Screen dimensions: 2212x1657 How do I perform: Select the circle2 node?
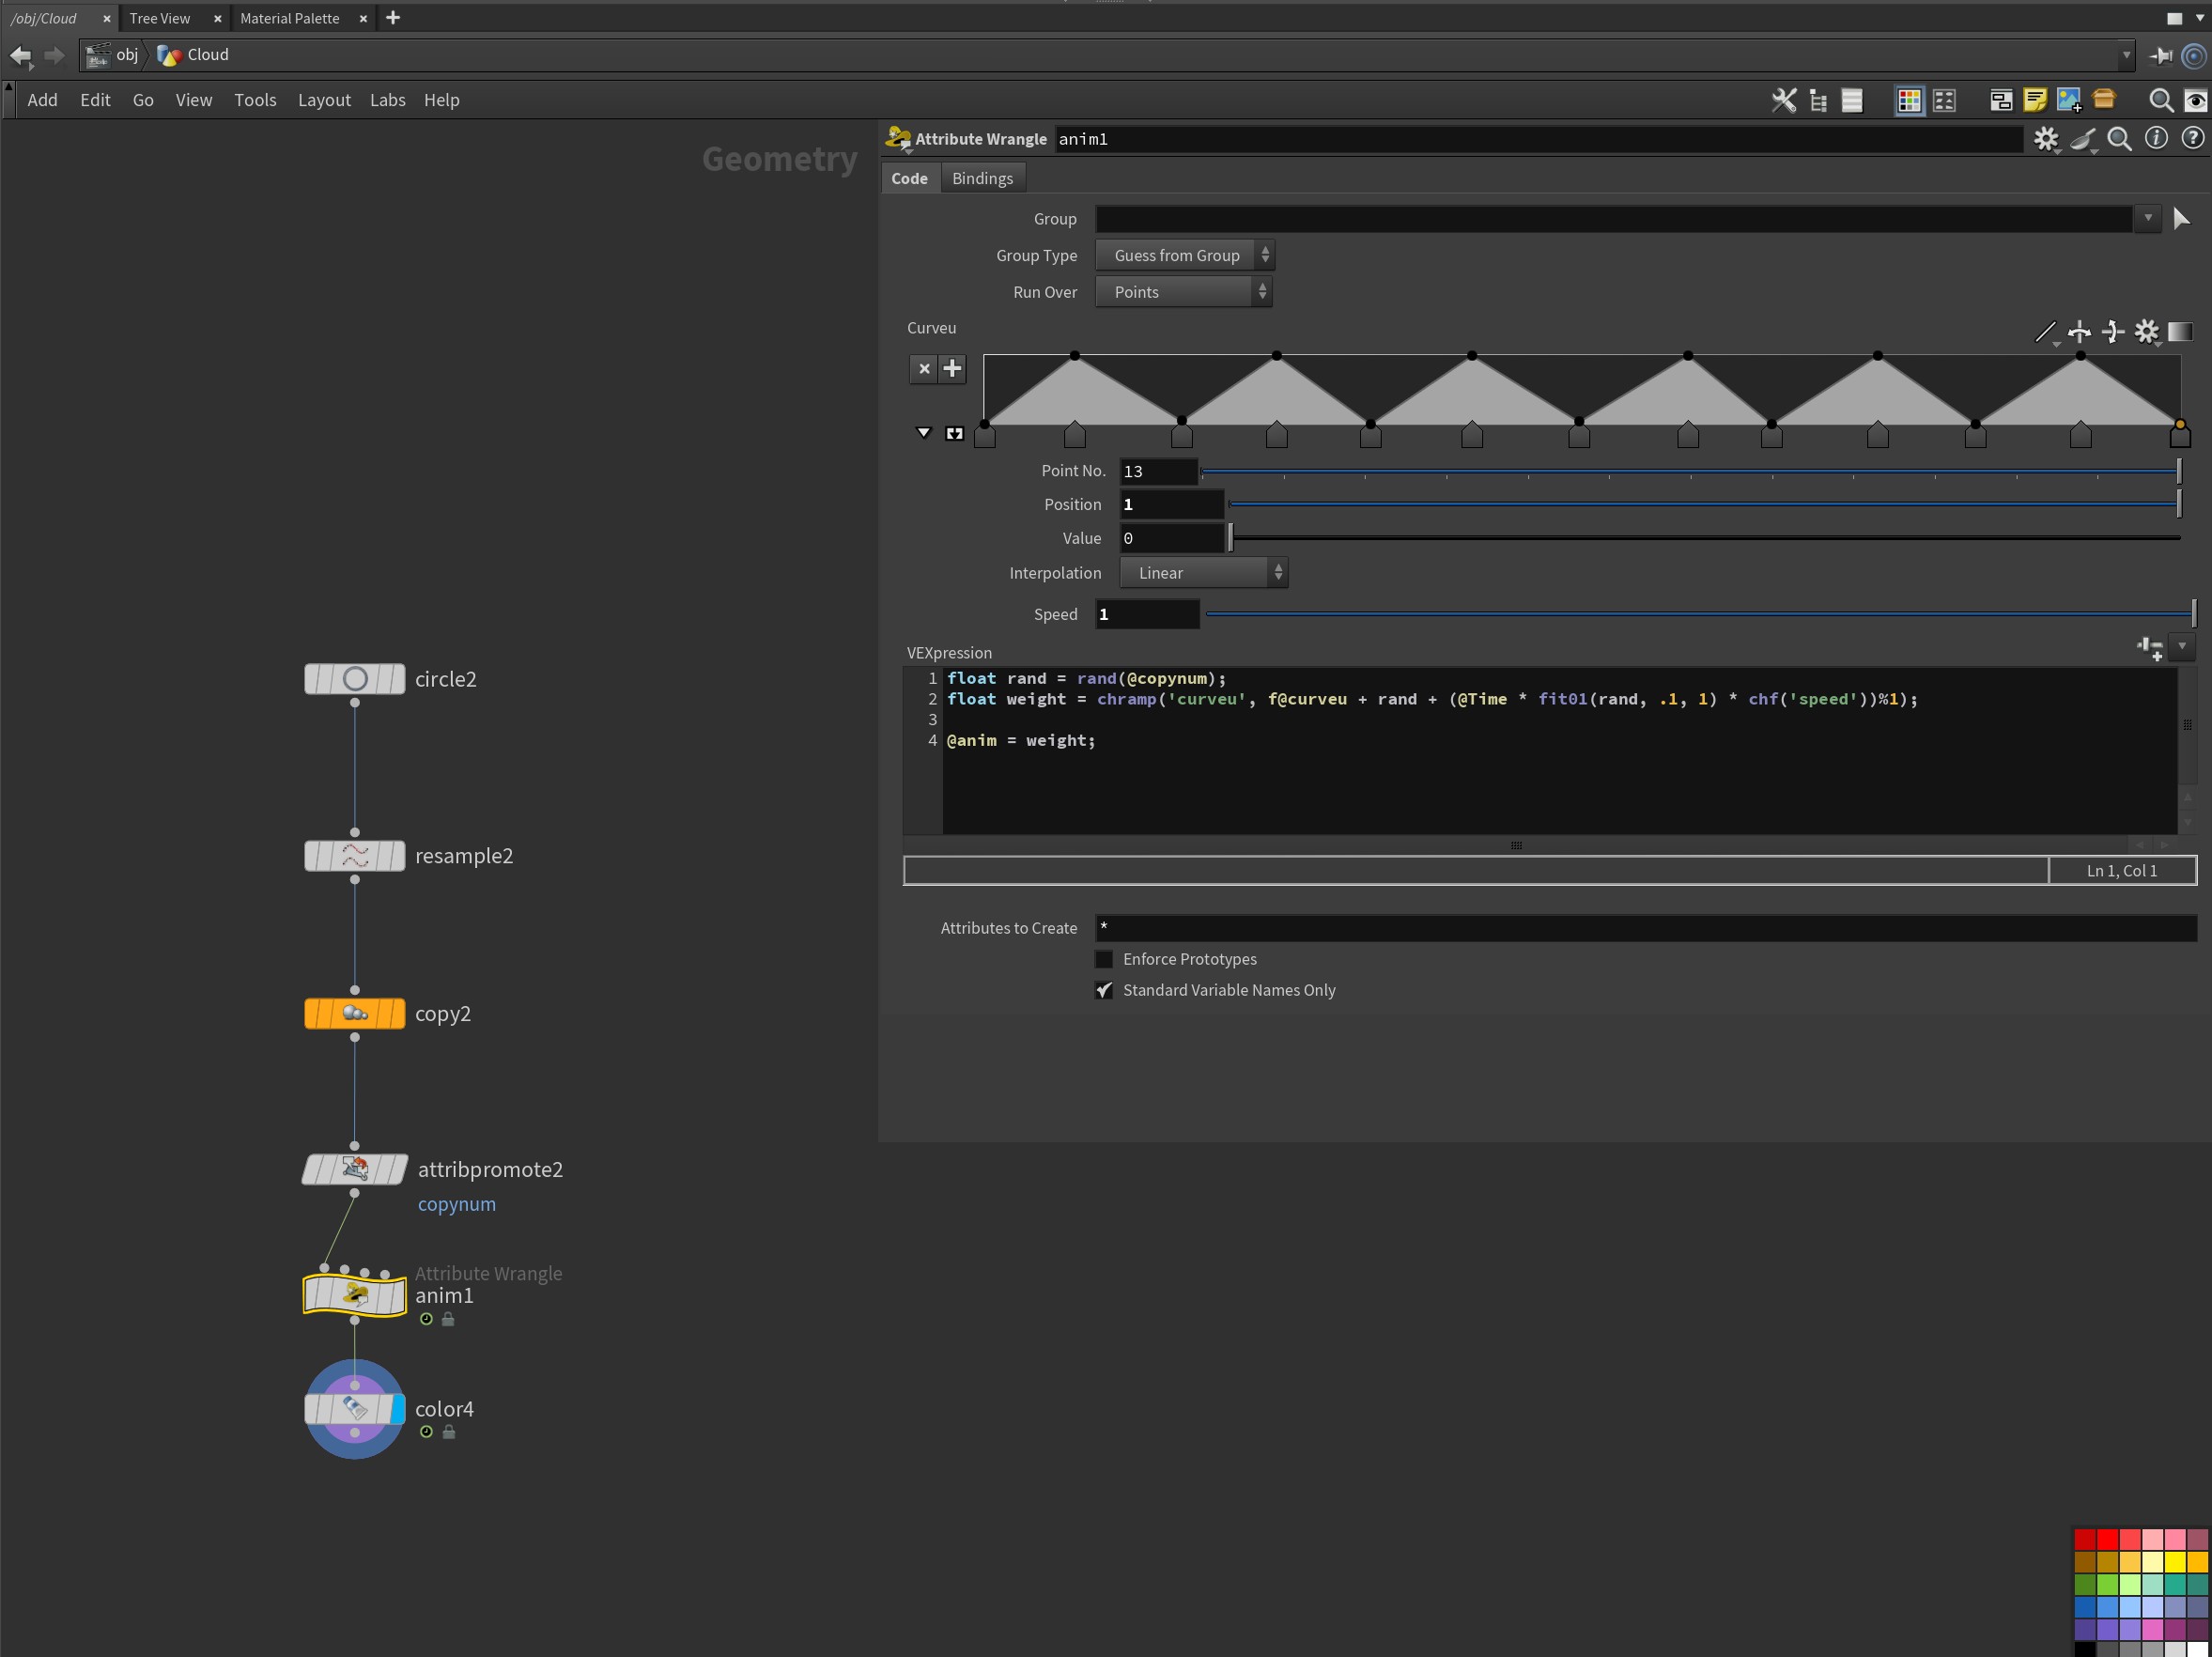(355, 679)
